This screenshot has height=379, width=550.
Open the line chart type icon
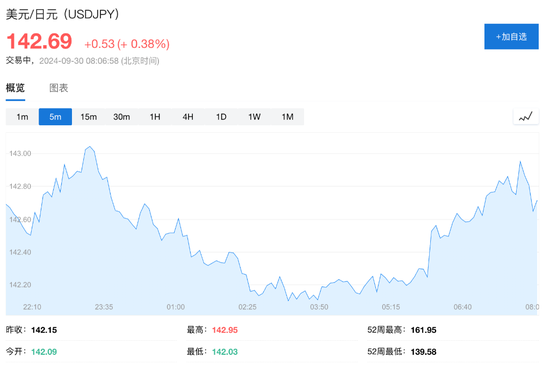point(525,117)
